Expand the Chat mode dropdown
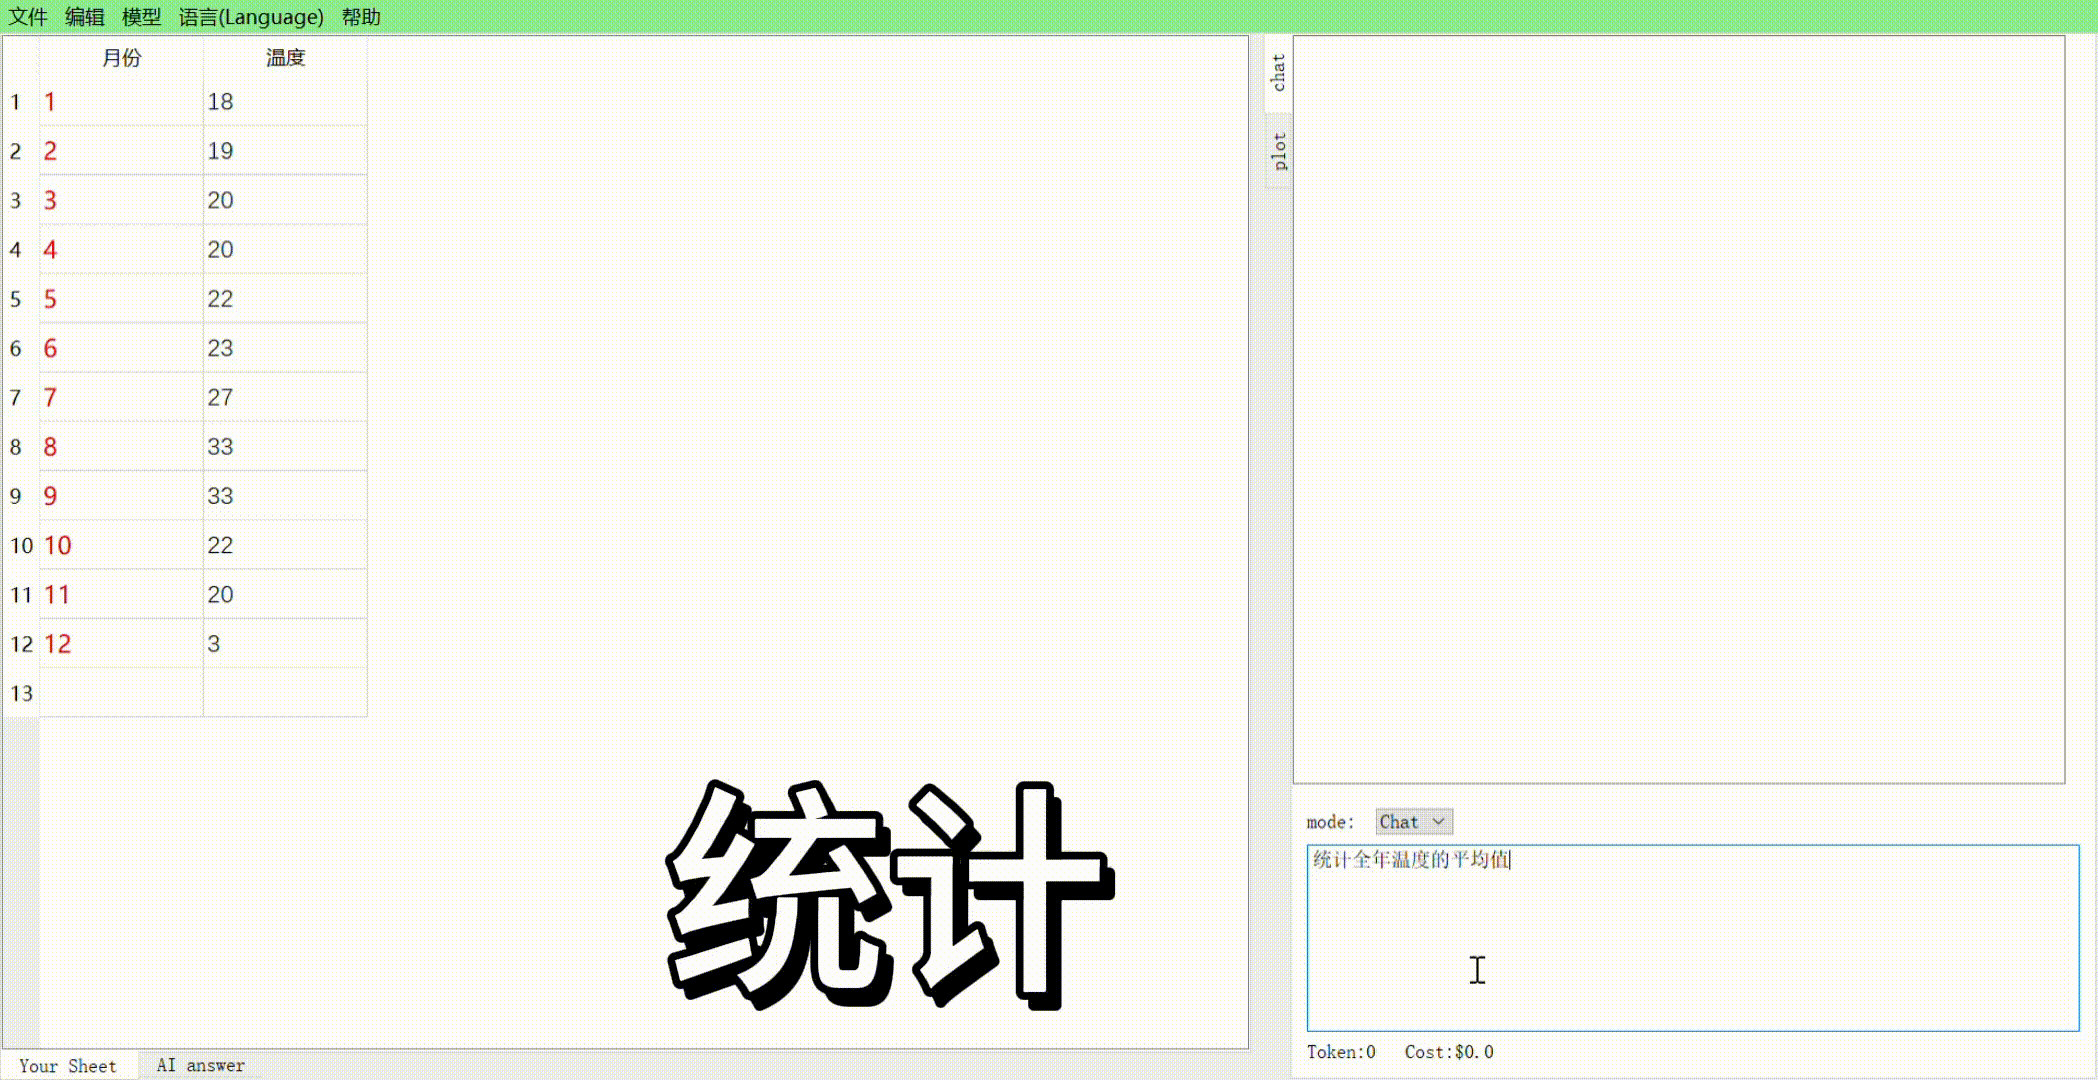The height and width of the screenshot is (1080, 2098). pyautogui.click(x=1414, y=822)
